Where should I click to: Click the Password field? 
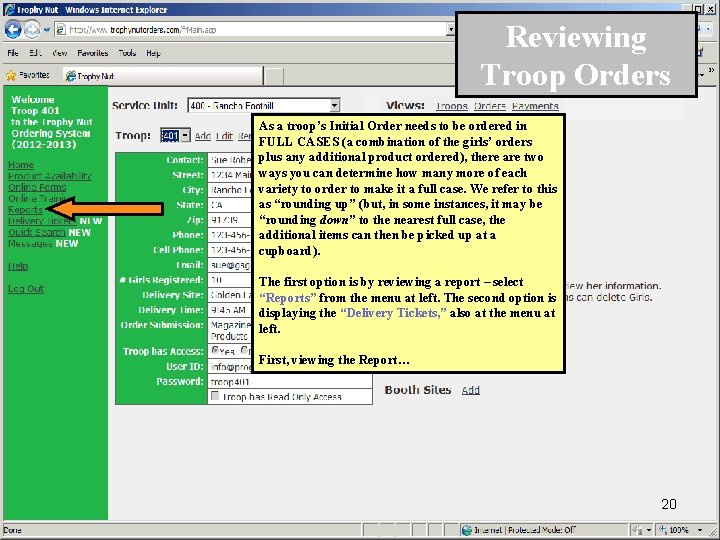290,382
